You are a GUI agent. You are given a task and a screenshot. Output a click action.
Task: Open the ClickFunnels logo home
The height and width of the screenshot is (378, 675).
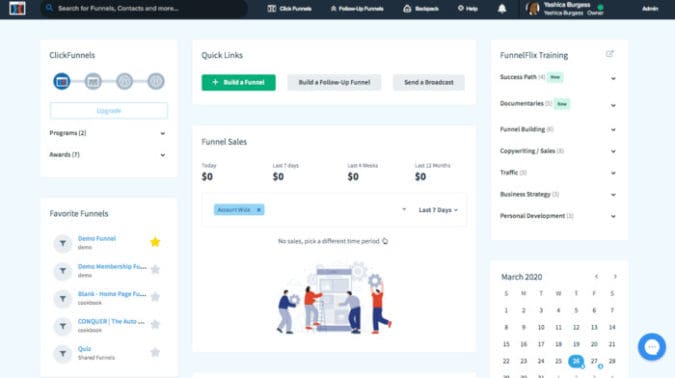point(17,8)
